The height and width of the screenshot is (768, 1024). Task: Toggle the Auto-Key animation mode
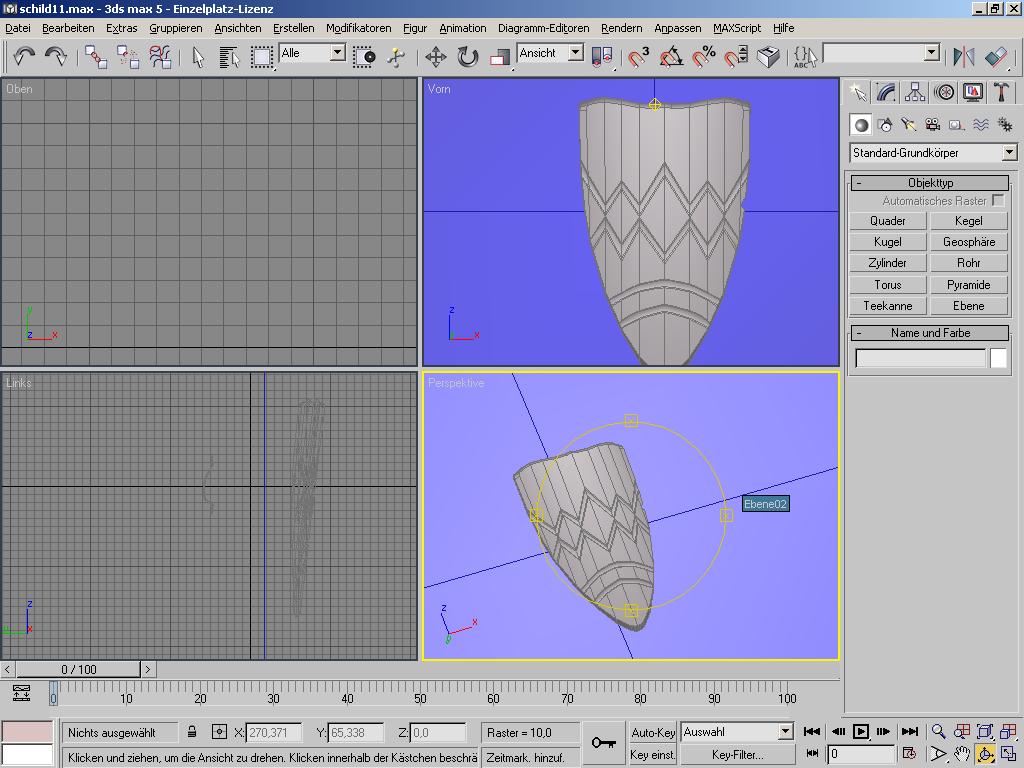pyautogui.click(x=653, y=732)
